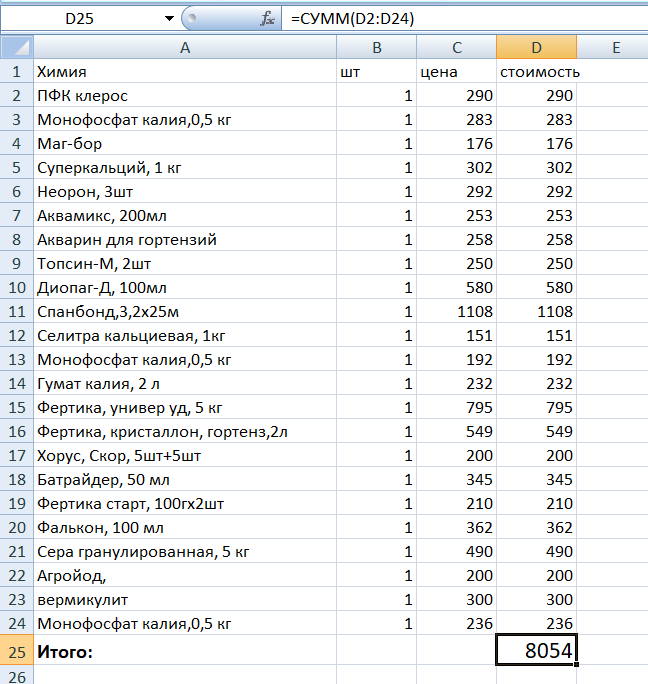Click the Name Box showing D25
Viewport: 648px width, 684px height.
(x=80, y=19)
